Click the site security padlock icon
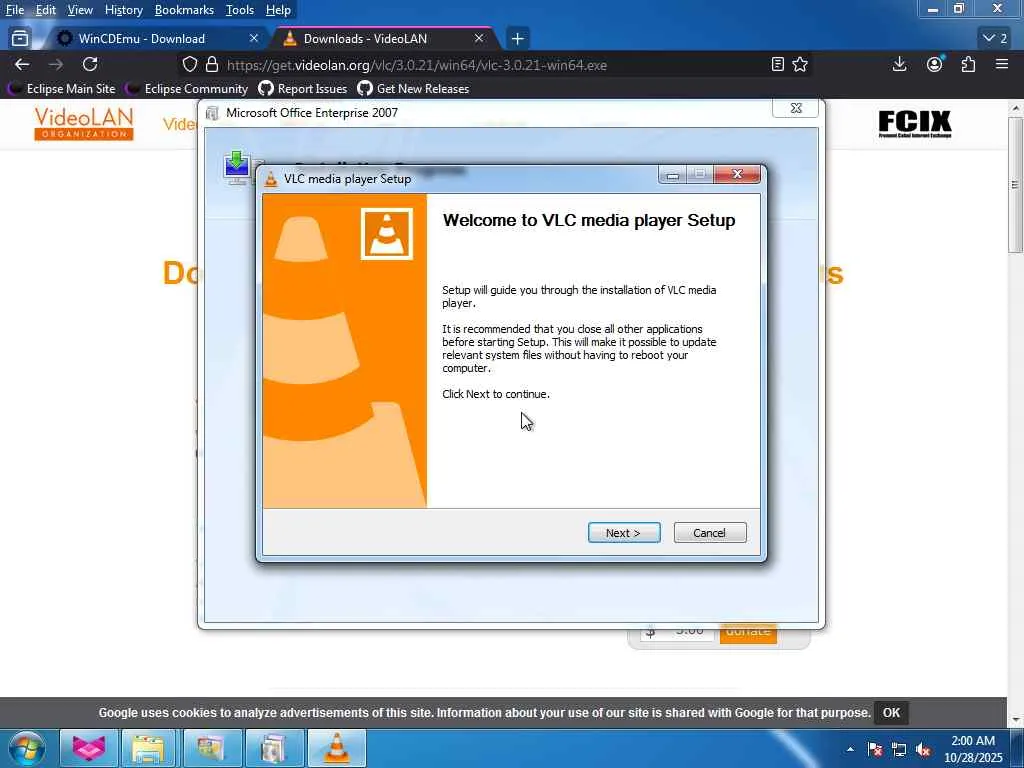 pyautogui.click(x=212, y=65)
